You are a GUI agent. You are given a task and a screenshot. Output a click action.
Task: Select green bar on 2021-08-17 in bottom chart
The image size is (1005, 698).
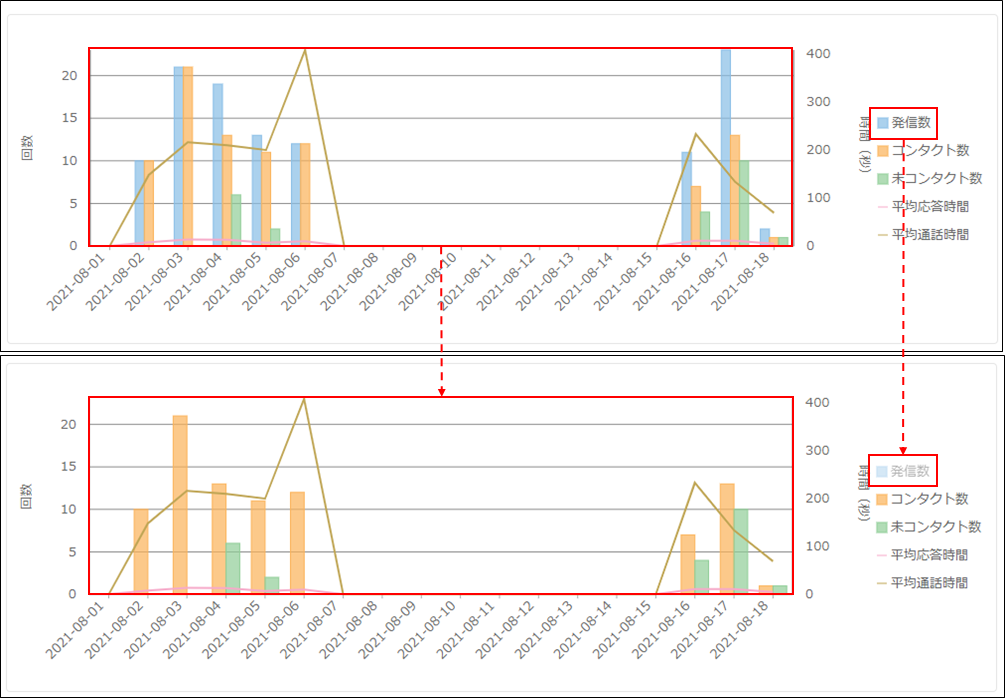coord(742,551)
